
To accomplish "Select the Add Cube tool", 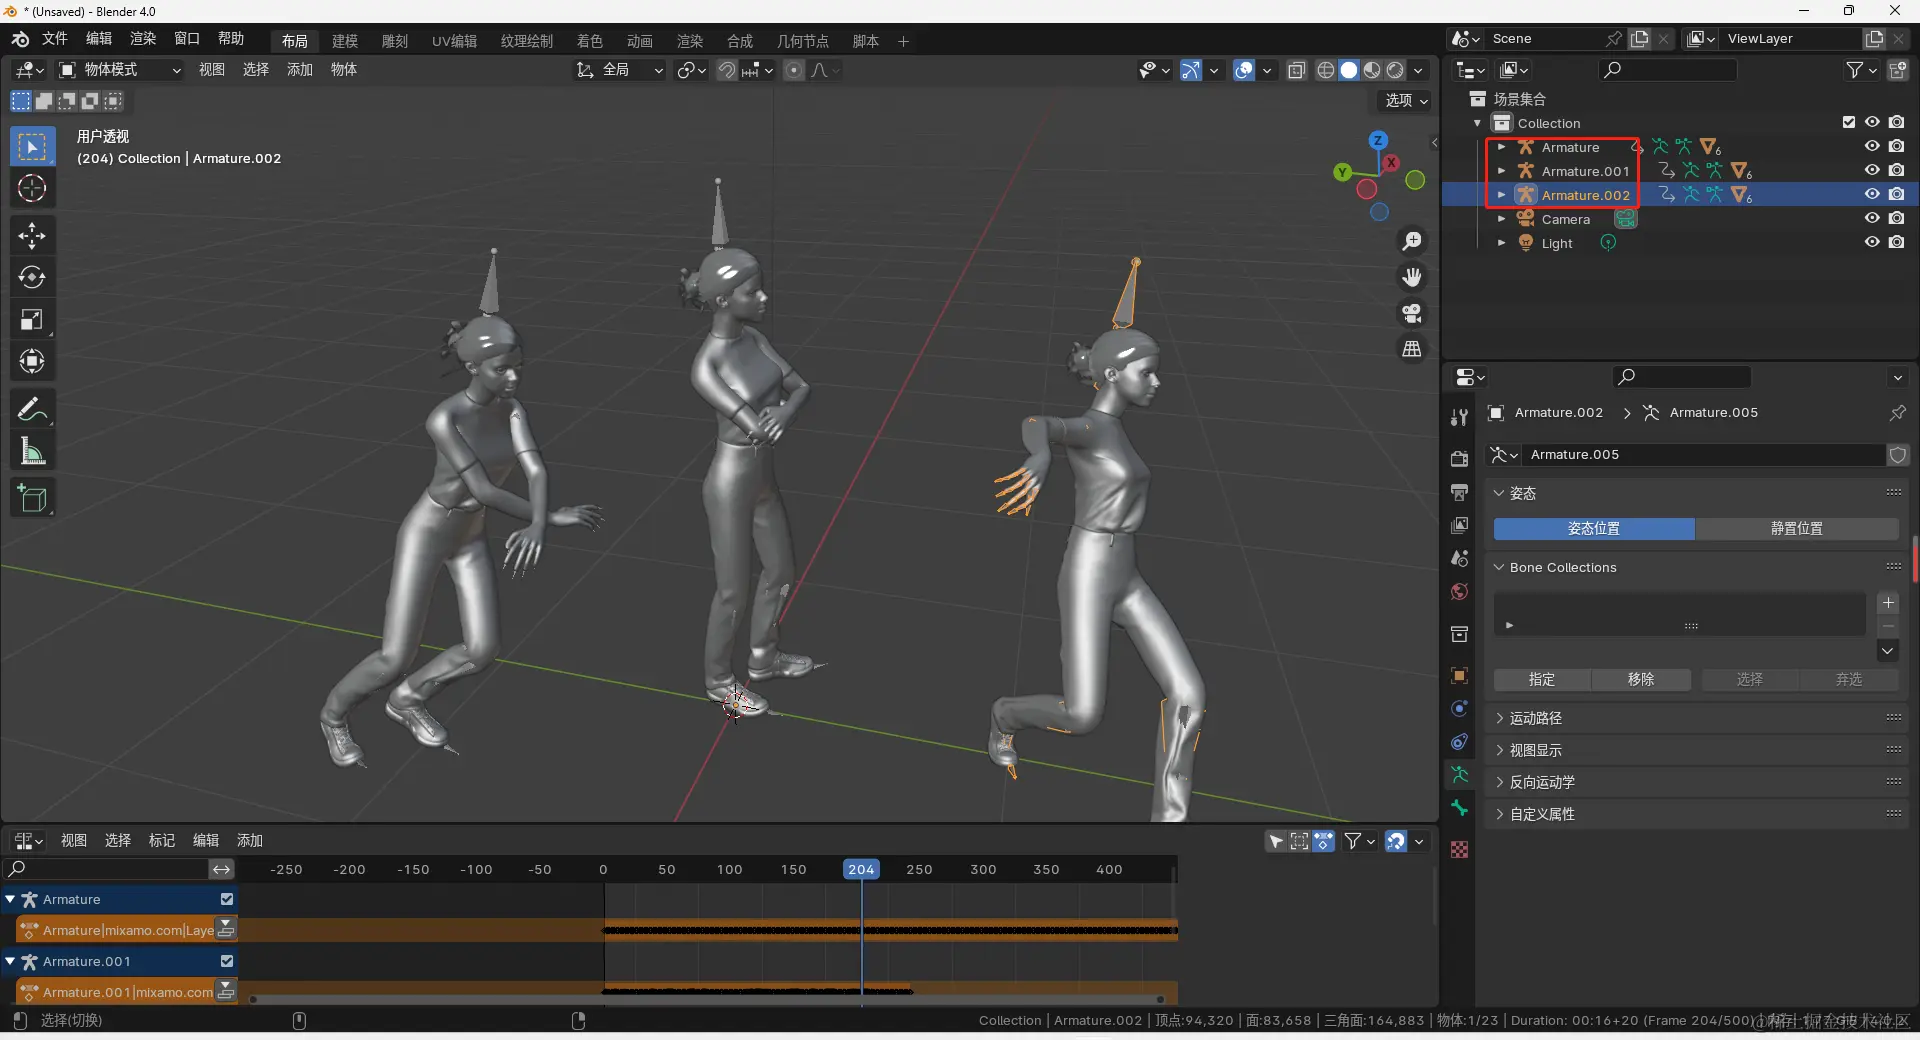I will click(32, 498).
